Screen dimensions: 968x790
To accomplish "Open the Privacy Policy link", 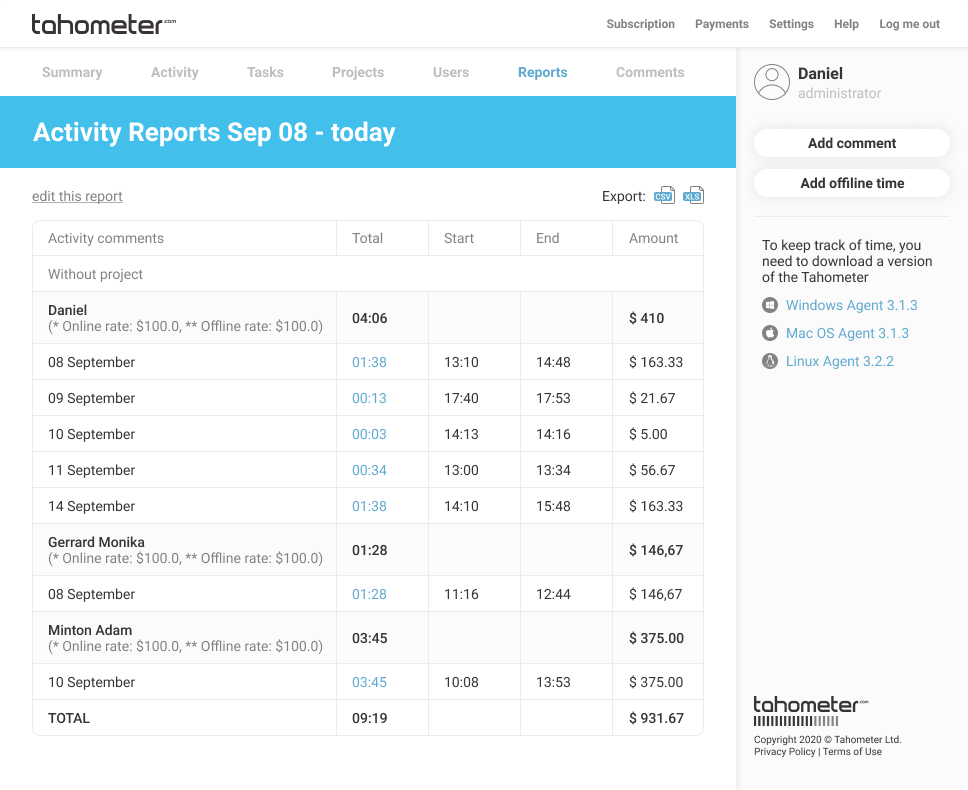I will tap(785, 752).
